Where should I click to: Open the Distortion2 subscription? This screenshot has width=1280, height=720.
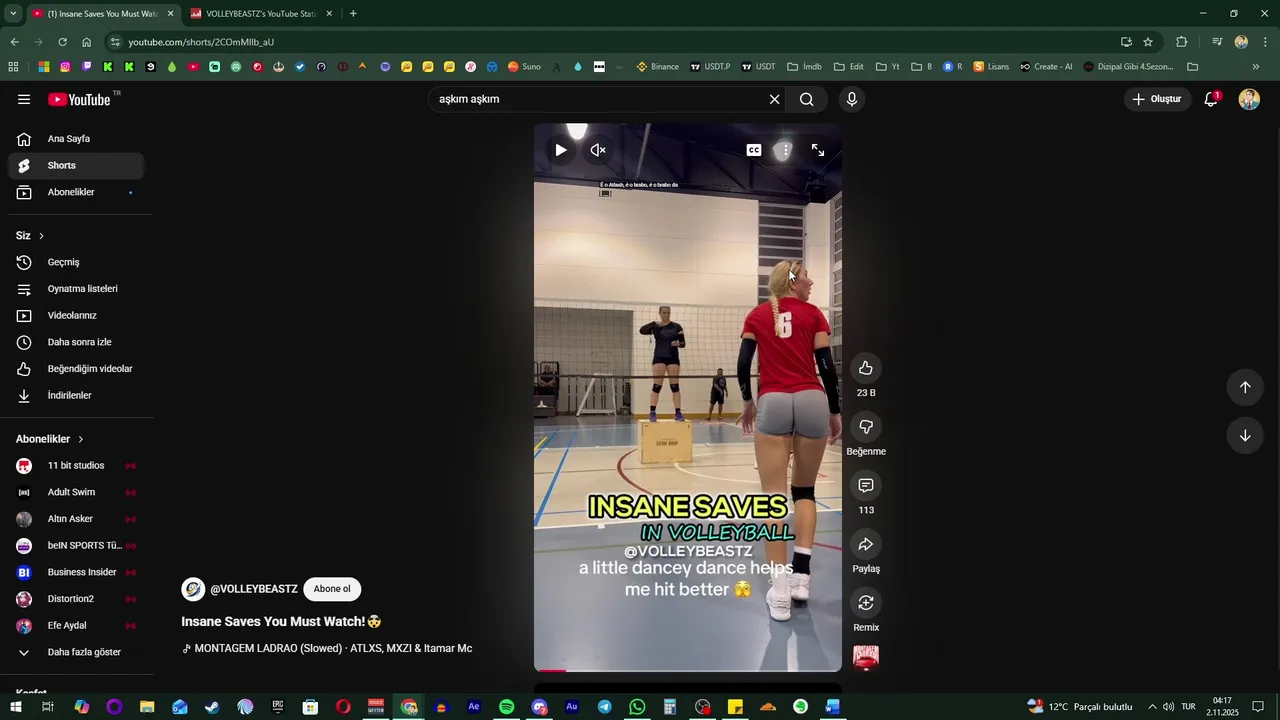click(x=77, y=599)
